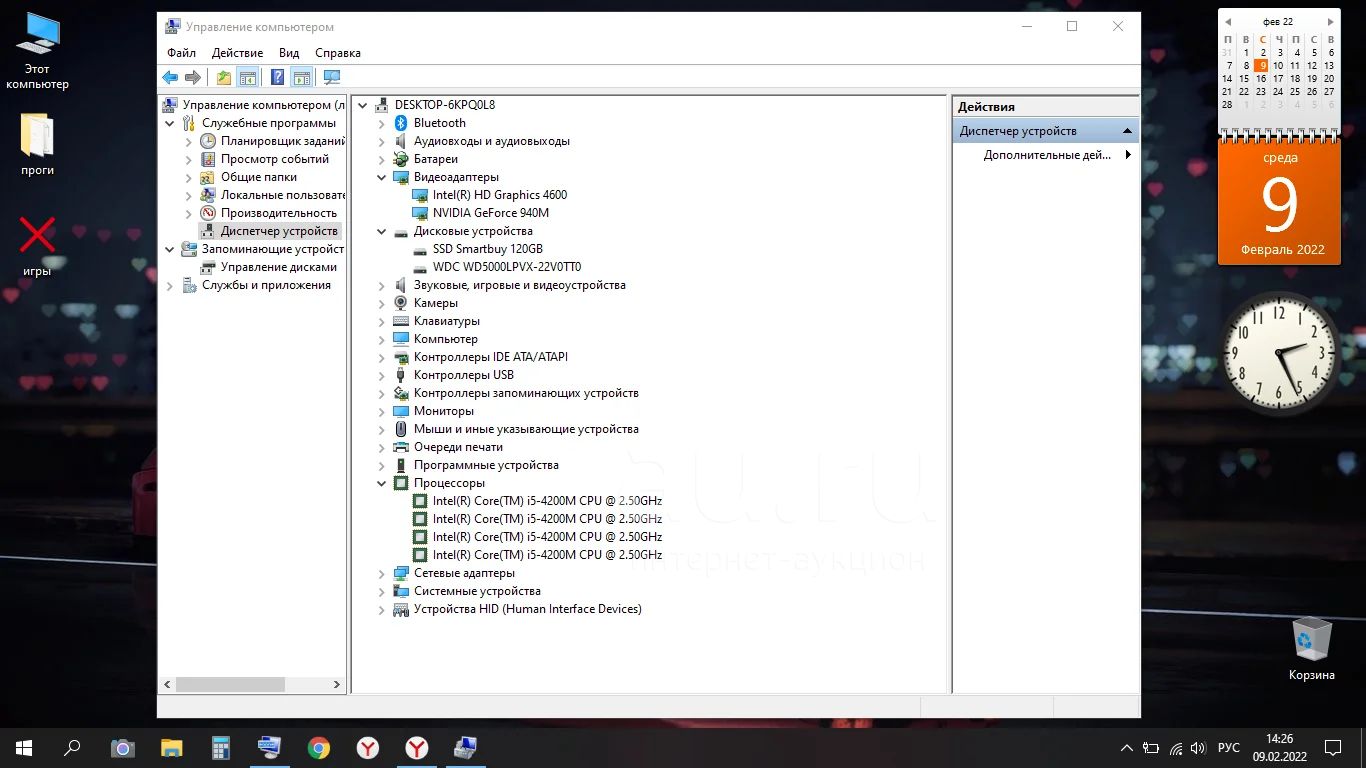Collapse the Служебные программы node
1366x768 pixels.
(170, 123)
